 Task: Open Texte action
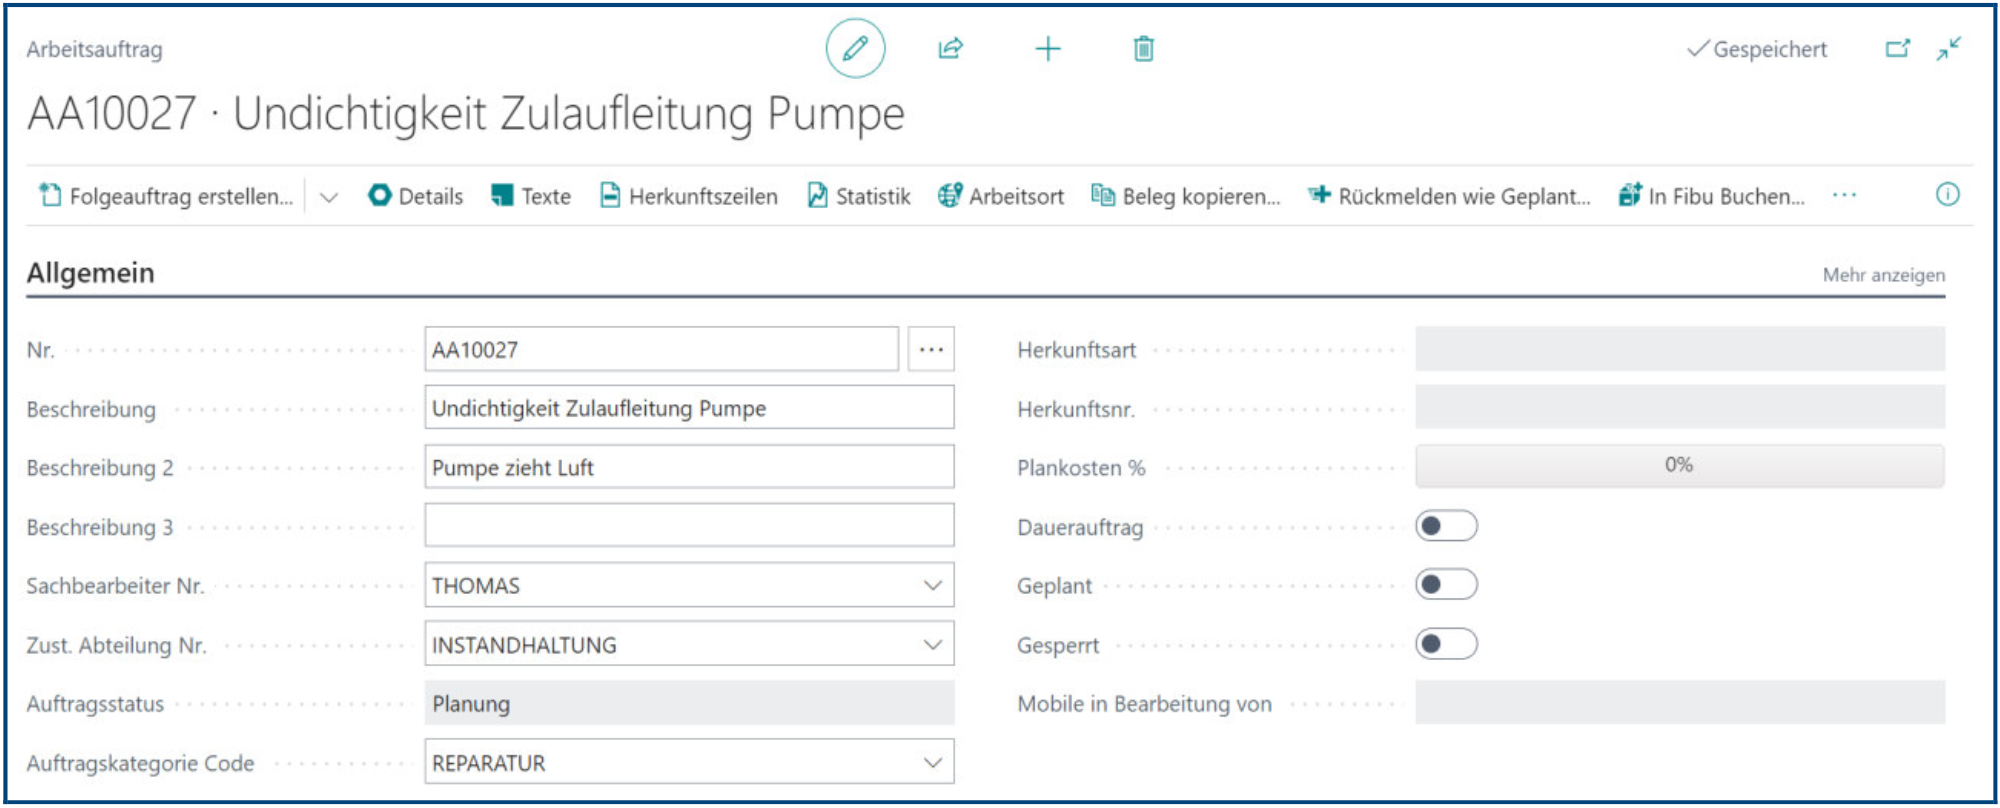(x=531, y=196)
